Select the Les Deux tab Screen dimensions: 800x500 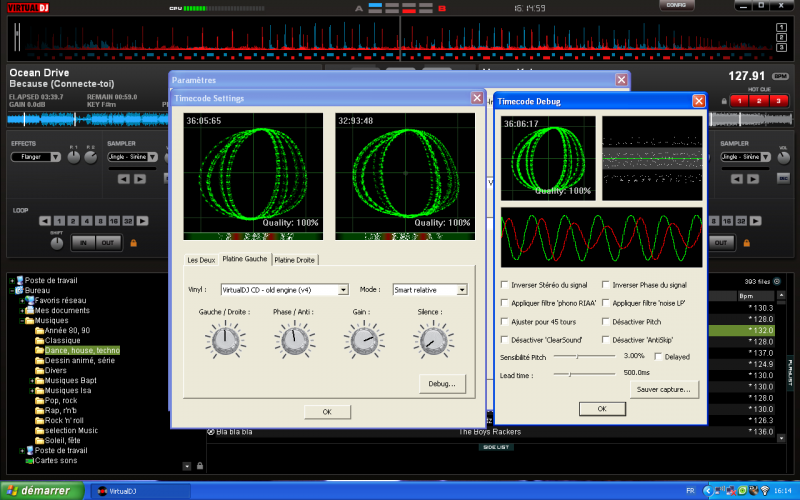(x=201, y=260)
